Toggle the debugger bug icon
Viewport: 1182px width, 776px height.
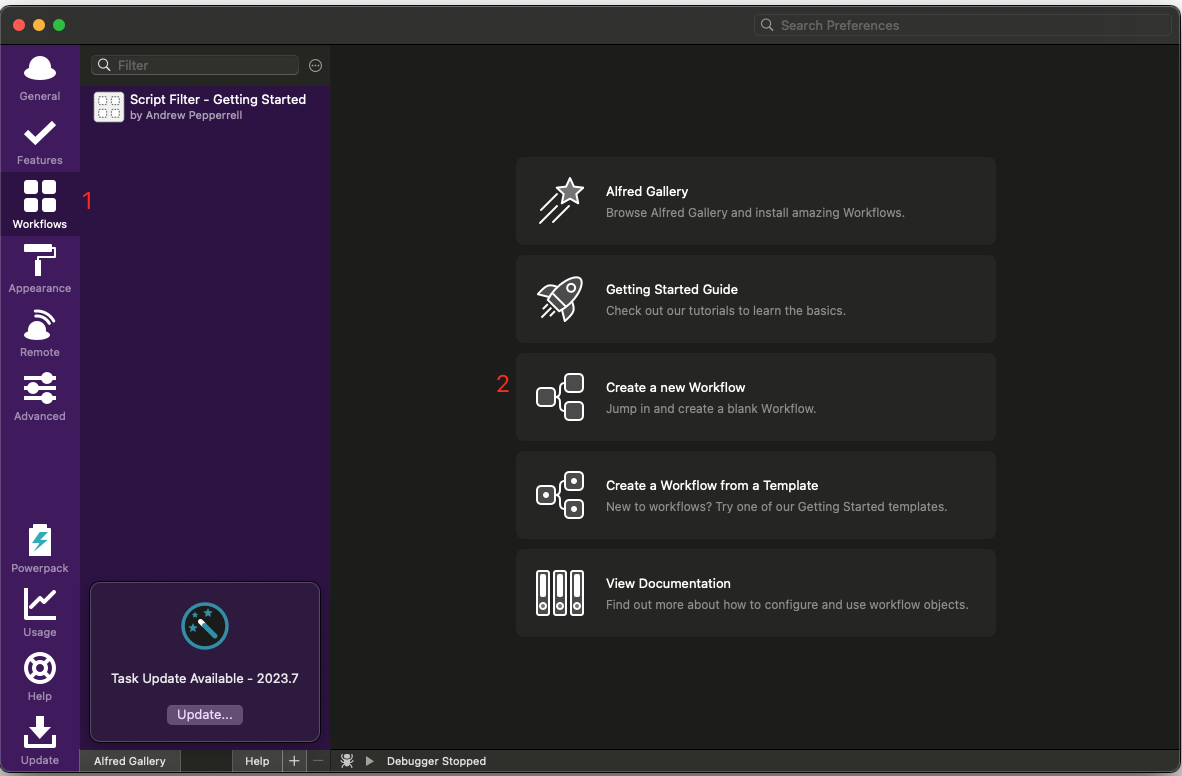pos(347,761)
